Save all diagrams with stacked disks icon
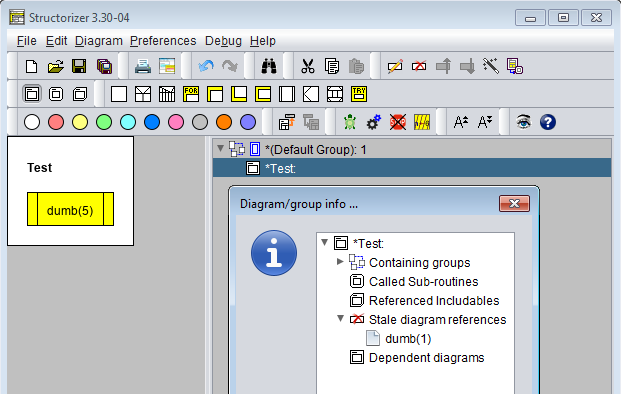Viewport: 621px width, 394px height. click(104, 66)
